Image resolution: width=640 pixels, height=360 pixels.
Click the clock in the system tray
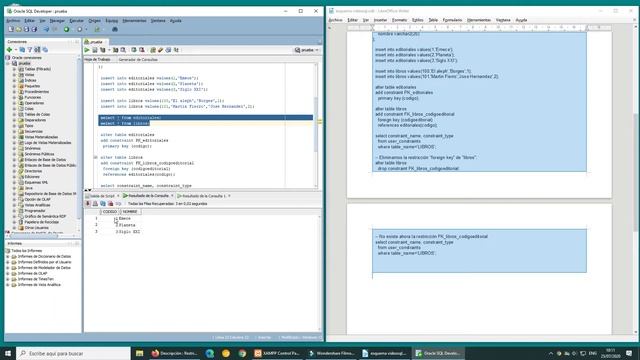(x=611, y=353)
